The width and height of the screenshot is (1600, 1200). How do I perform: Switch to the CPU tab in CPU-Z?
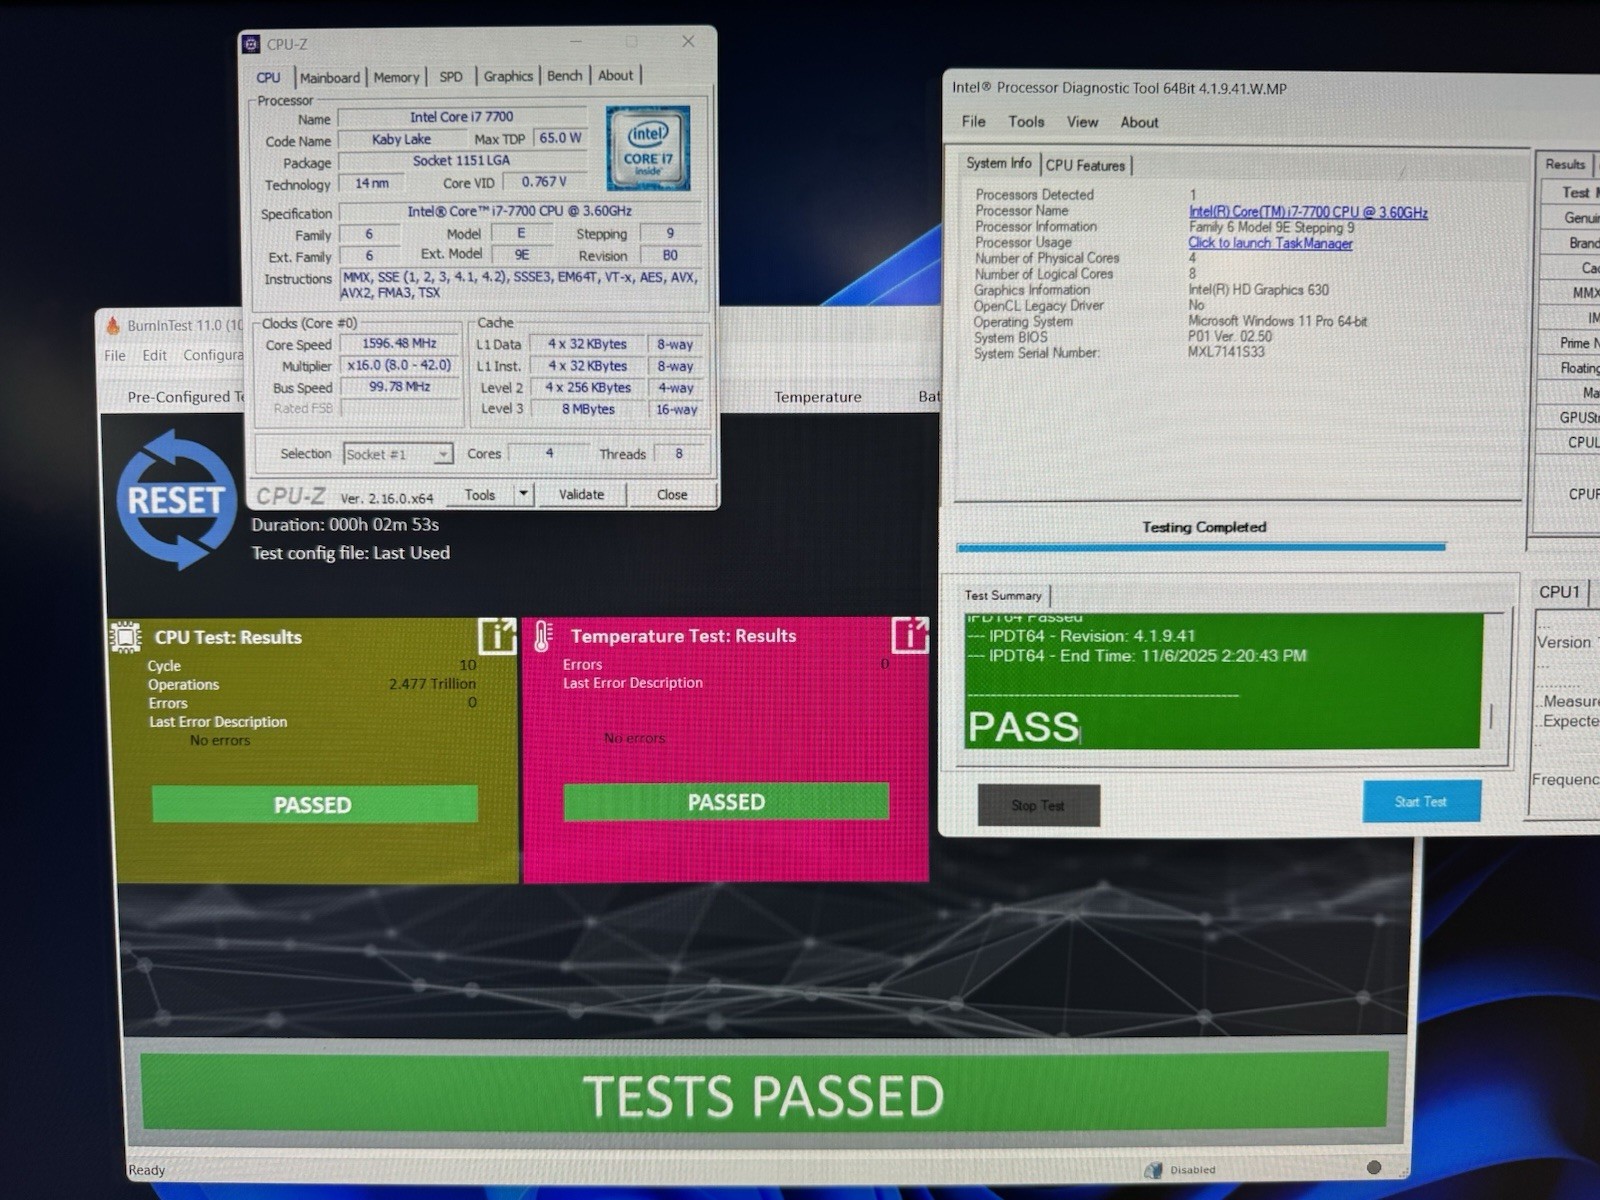268,77
